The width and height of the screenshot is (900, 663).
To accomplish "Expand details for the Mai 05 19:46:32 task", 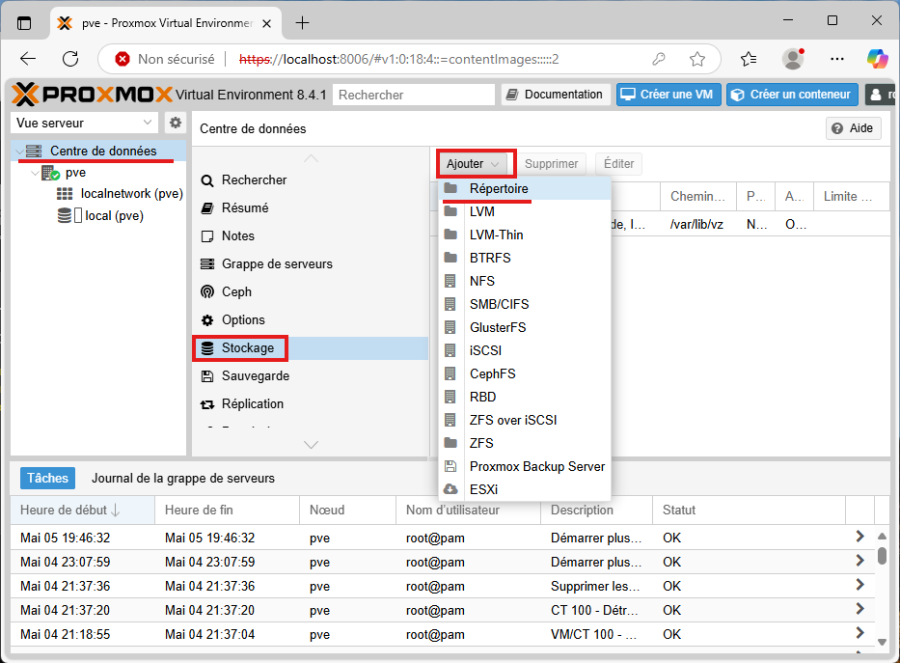I will pos(859,537).
